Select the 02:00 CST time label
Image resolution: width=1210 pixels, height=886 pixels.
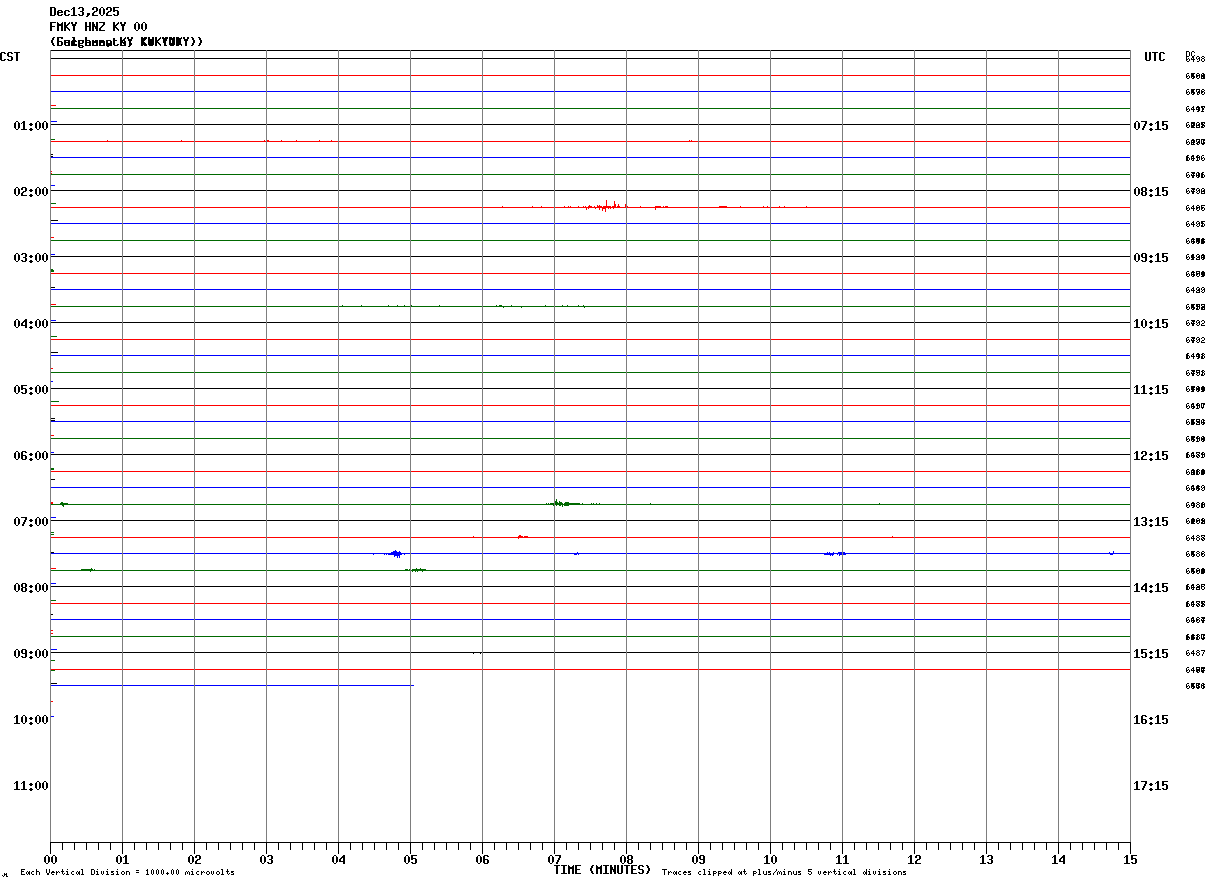pyautogui.click(x=31, y=191)
